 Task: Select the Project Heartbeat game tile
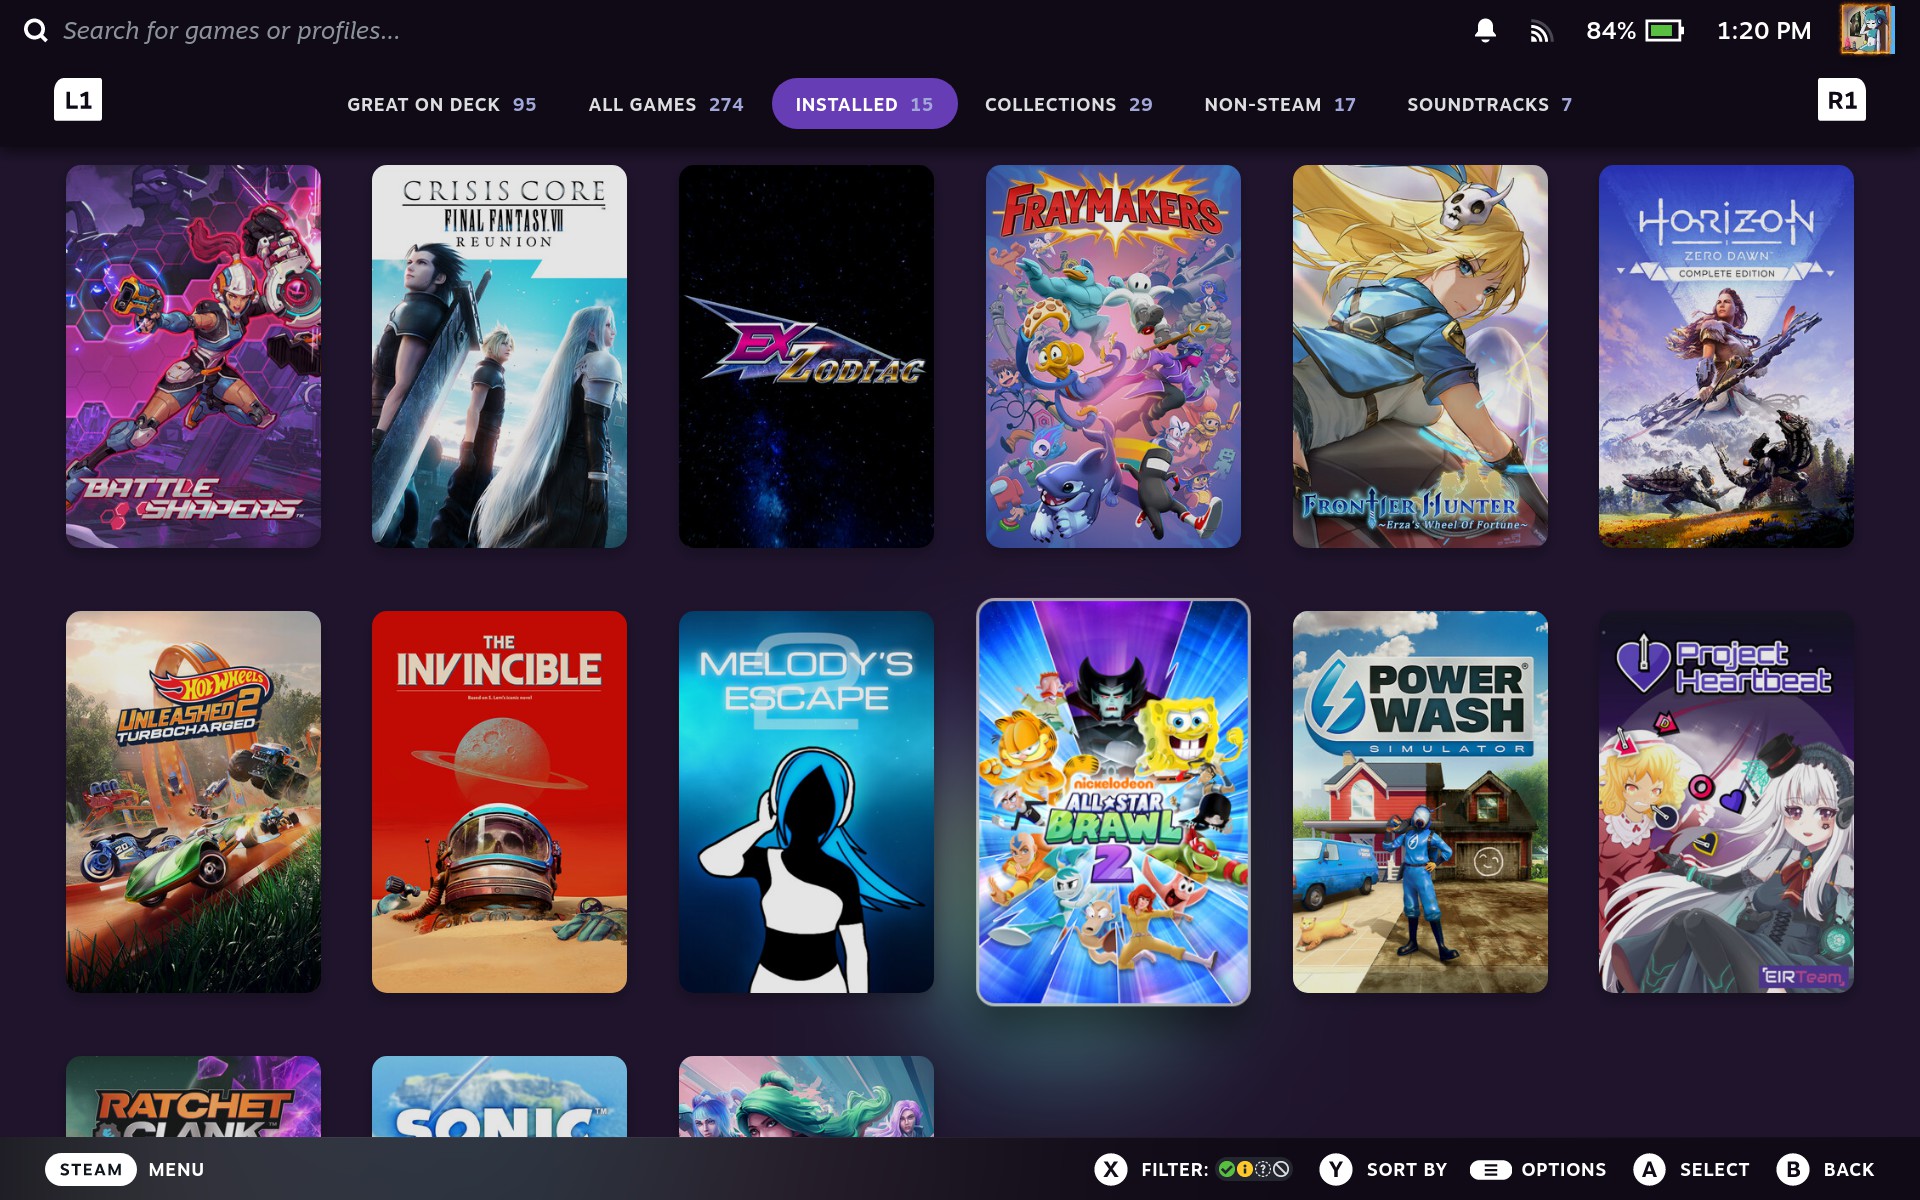(1726, 802)
